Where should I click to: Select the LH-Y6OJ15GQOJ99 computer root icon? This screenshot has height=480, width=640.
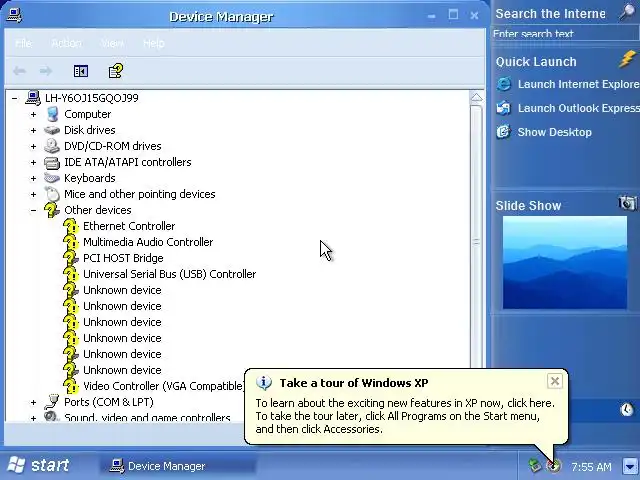[x=33, y=98]
